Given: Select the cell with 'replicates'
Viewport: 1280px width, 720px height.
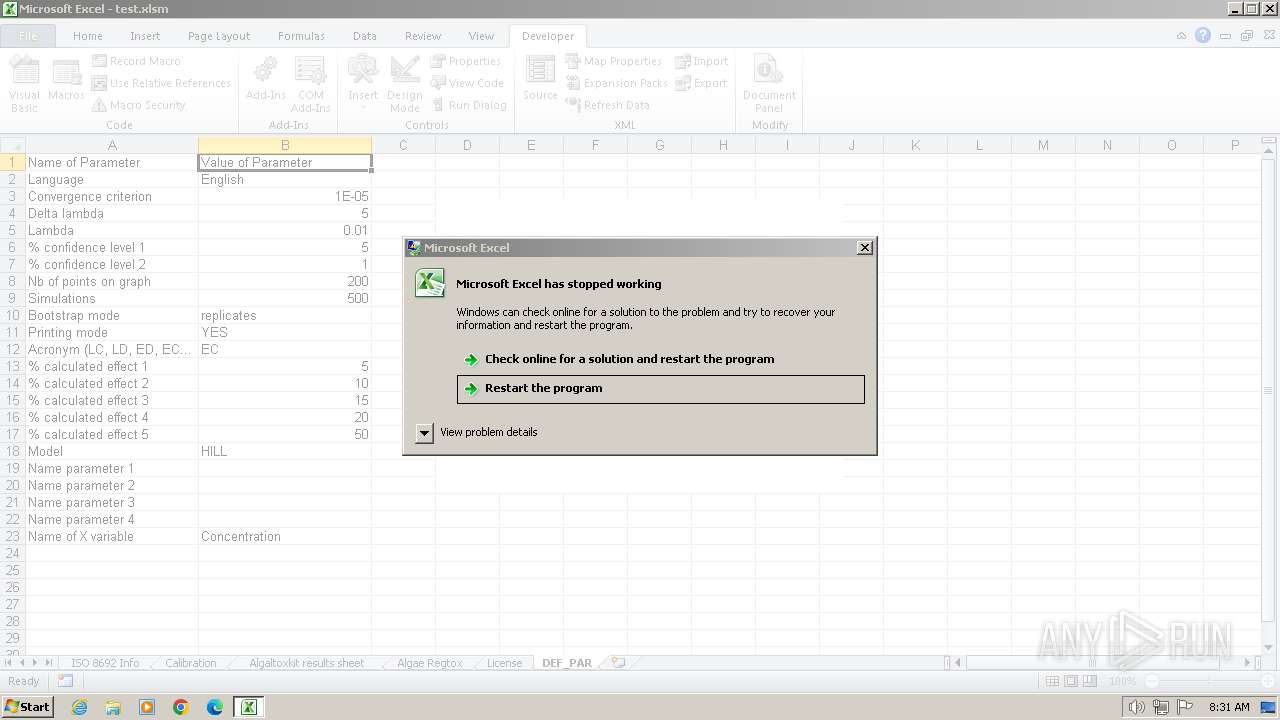Looking at the screenshot, I should (285, 315).
